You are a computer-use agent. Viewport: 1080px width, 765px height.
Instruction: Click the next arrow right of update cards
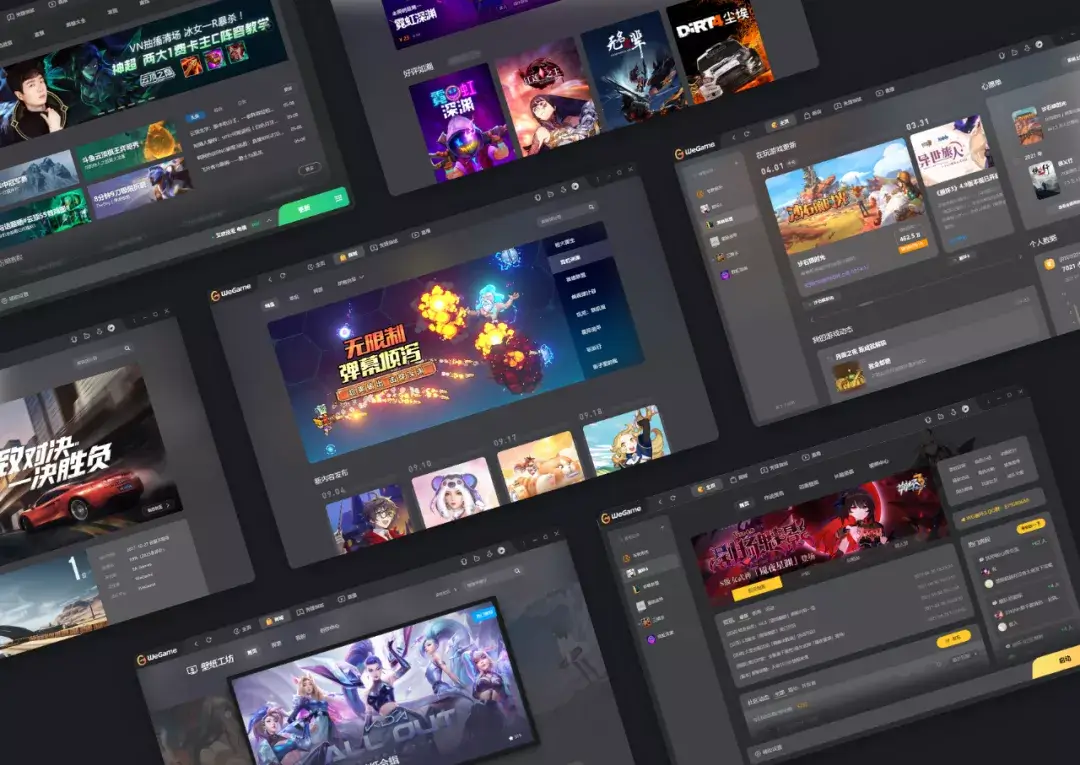tap(1019, 257)
